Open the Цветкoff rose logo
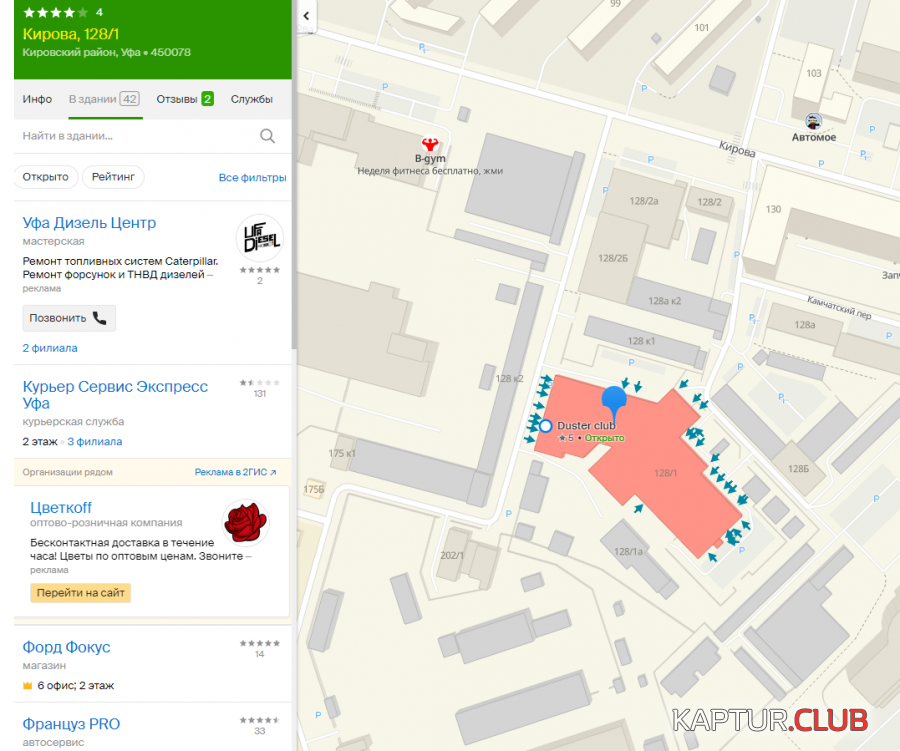This screenshot has height=751, width=900. [246, 522]
